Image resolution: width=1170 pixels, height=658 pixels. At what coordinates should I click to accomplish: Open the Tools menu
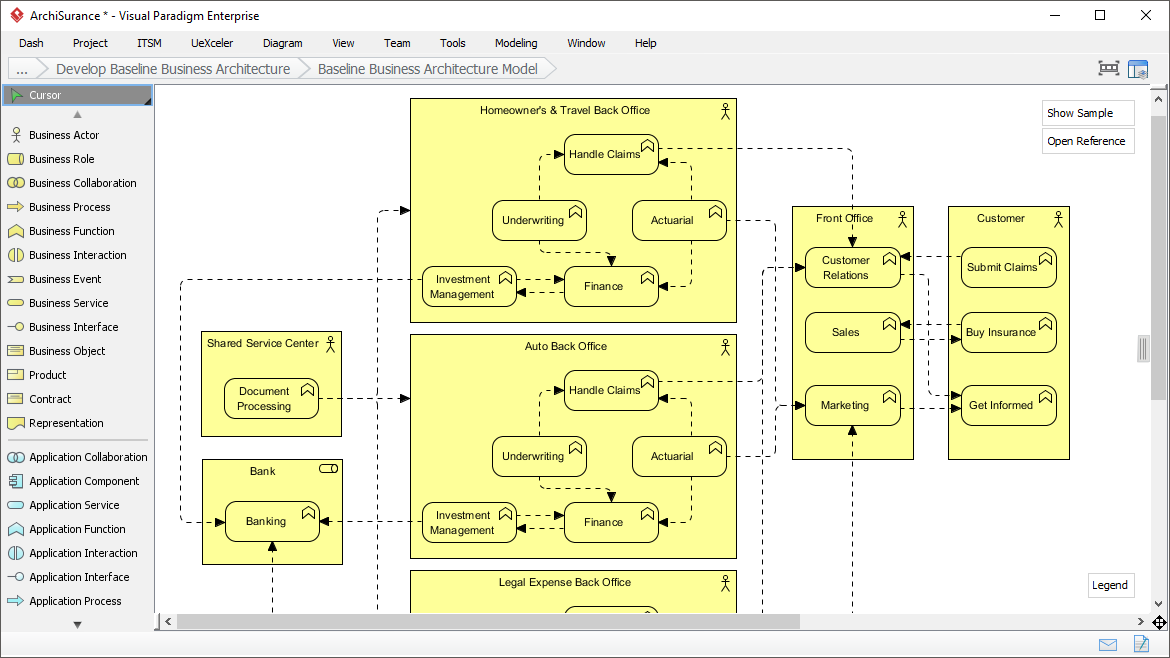[x=452, y=43]
